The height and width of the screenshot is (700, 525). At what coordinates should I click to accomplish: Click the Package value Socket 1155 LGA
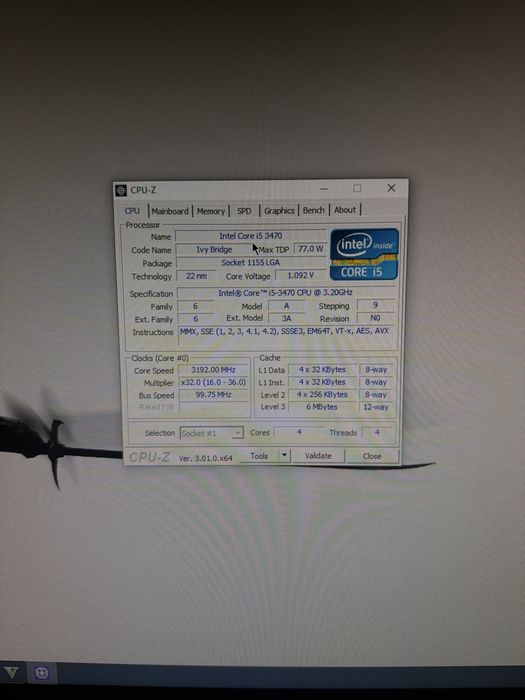250,262
